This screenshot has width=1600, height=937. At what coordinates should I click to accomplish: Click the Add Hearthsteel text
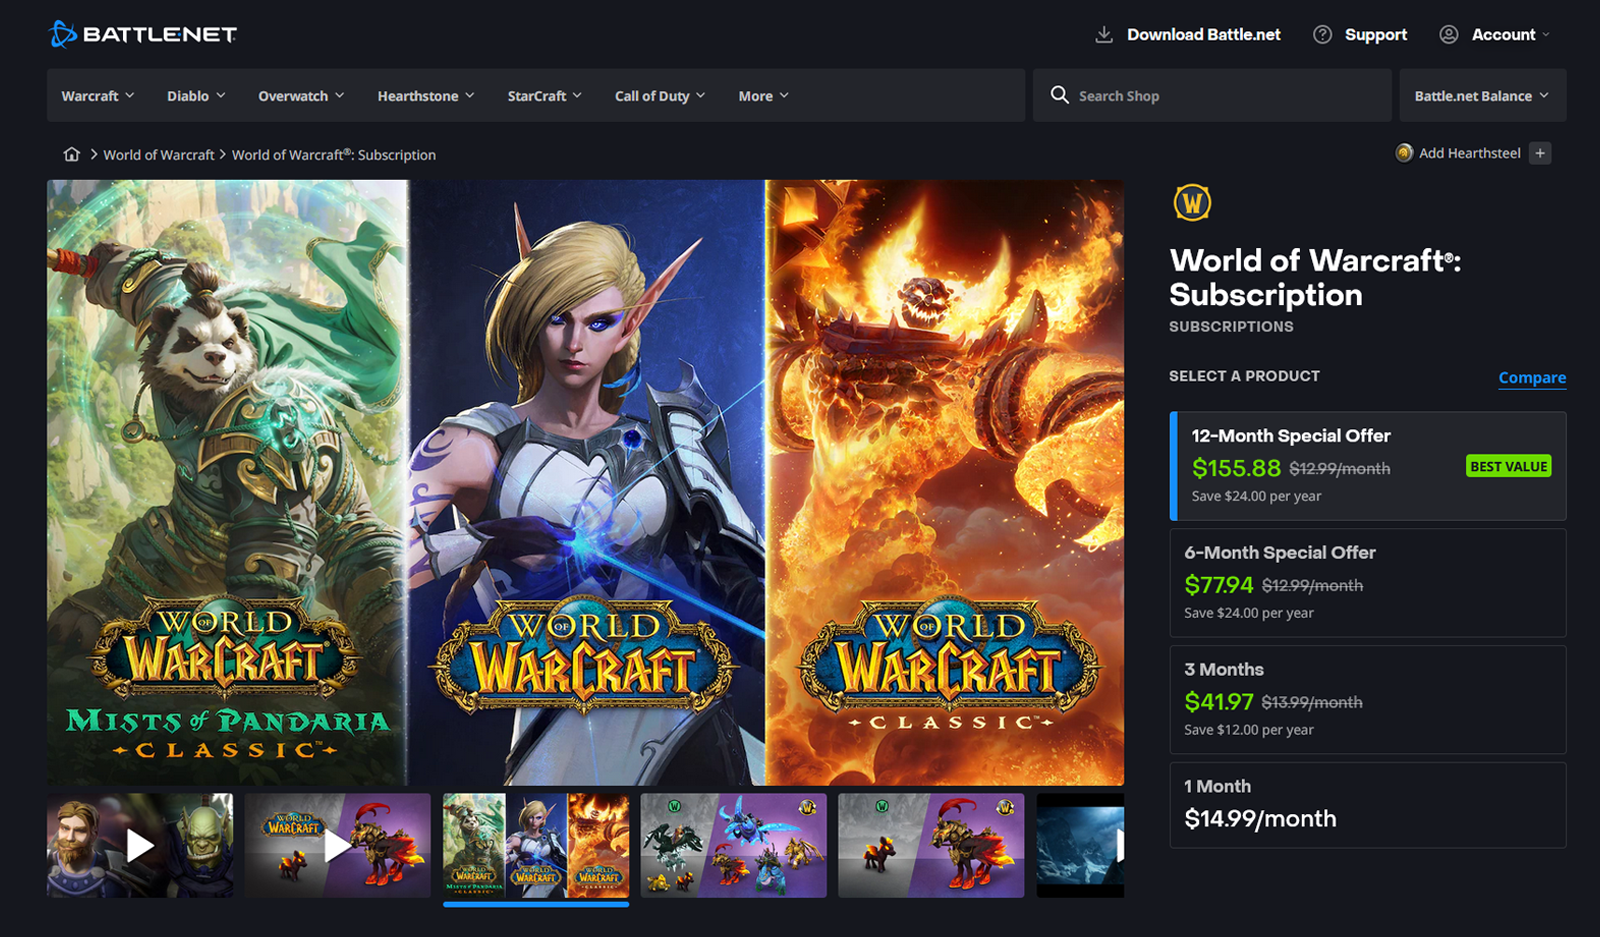1470,153
